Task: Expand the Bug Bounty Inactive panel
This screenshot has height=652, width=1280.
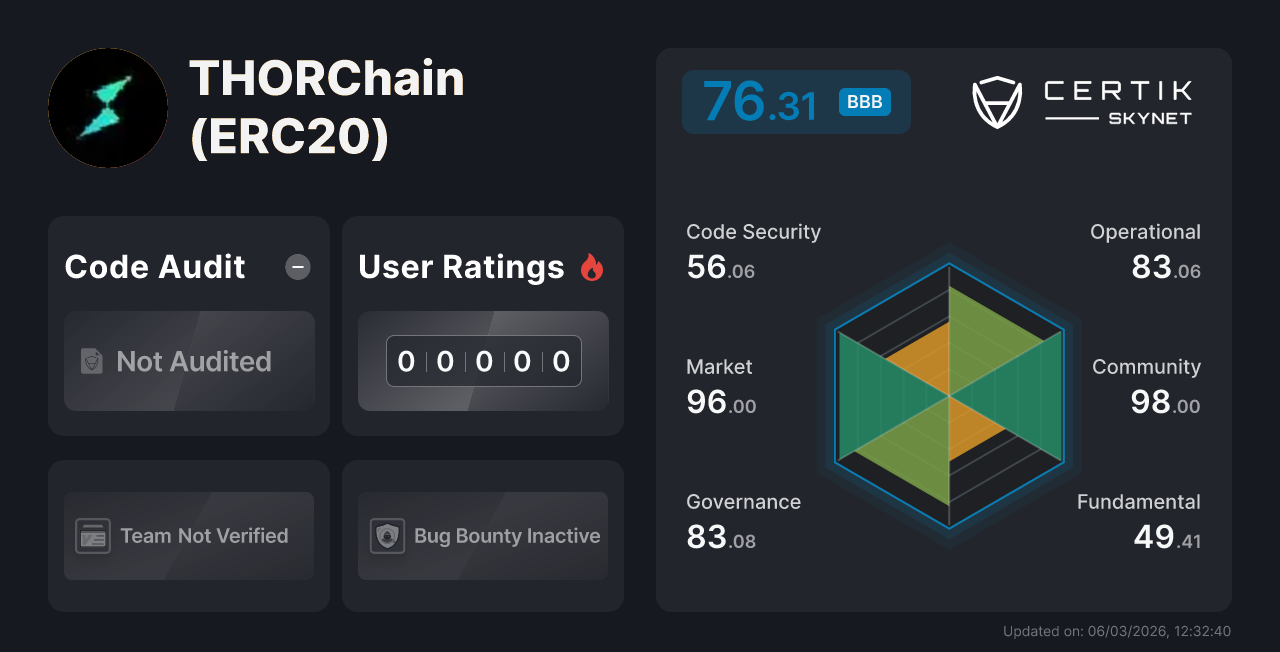Action: tap(482, 535)
